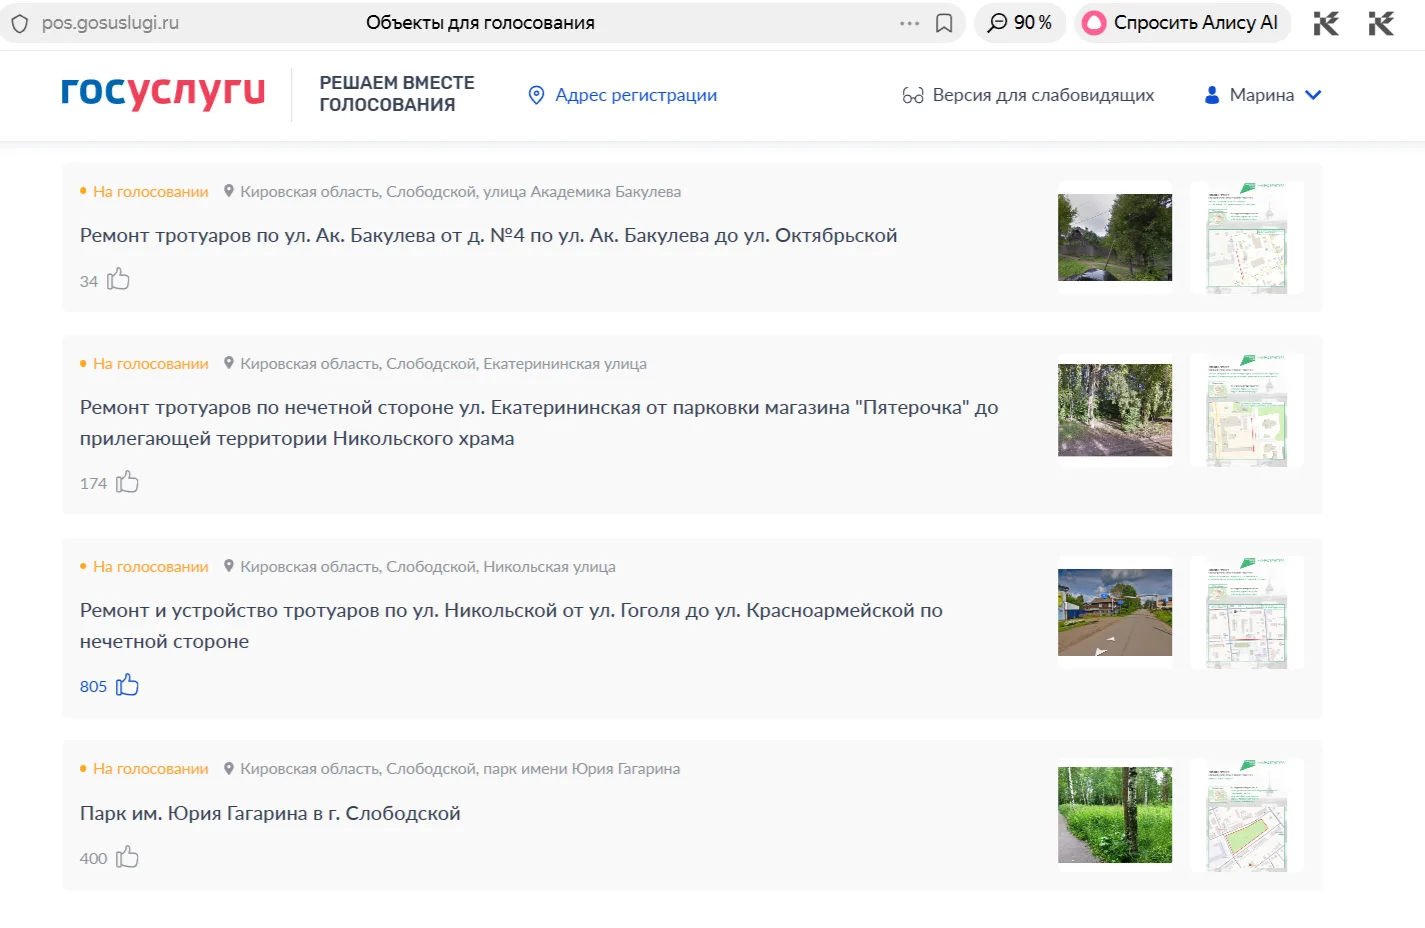The image size is (1425, 928).
Task: Open Парк им. Юрия Гагарина в г. Слободской
Action: [270, 813]
